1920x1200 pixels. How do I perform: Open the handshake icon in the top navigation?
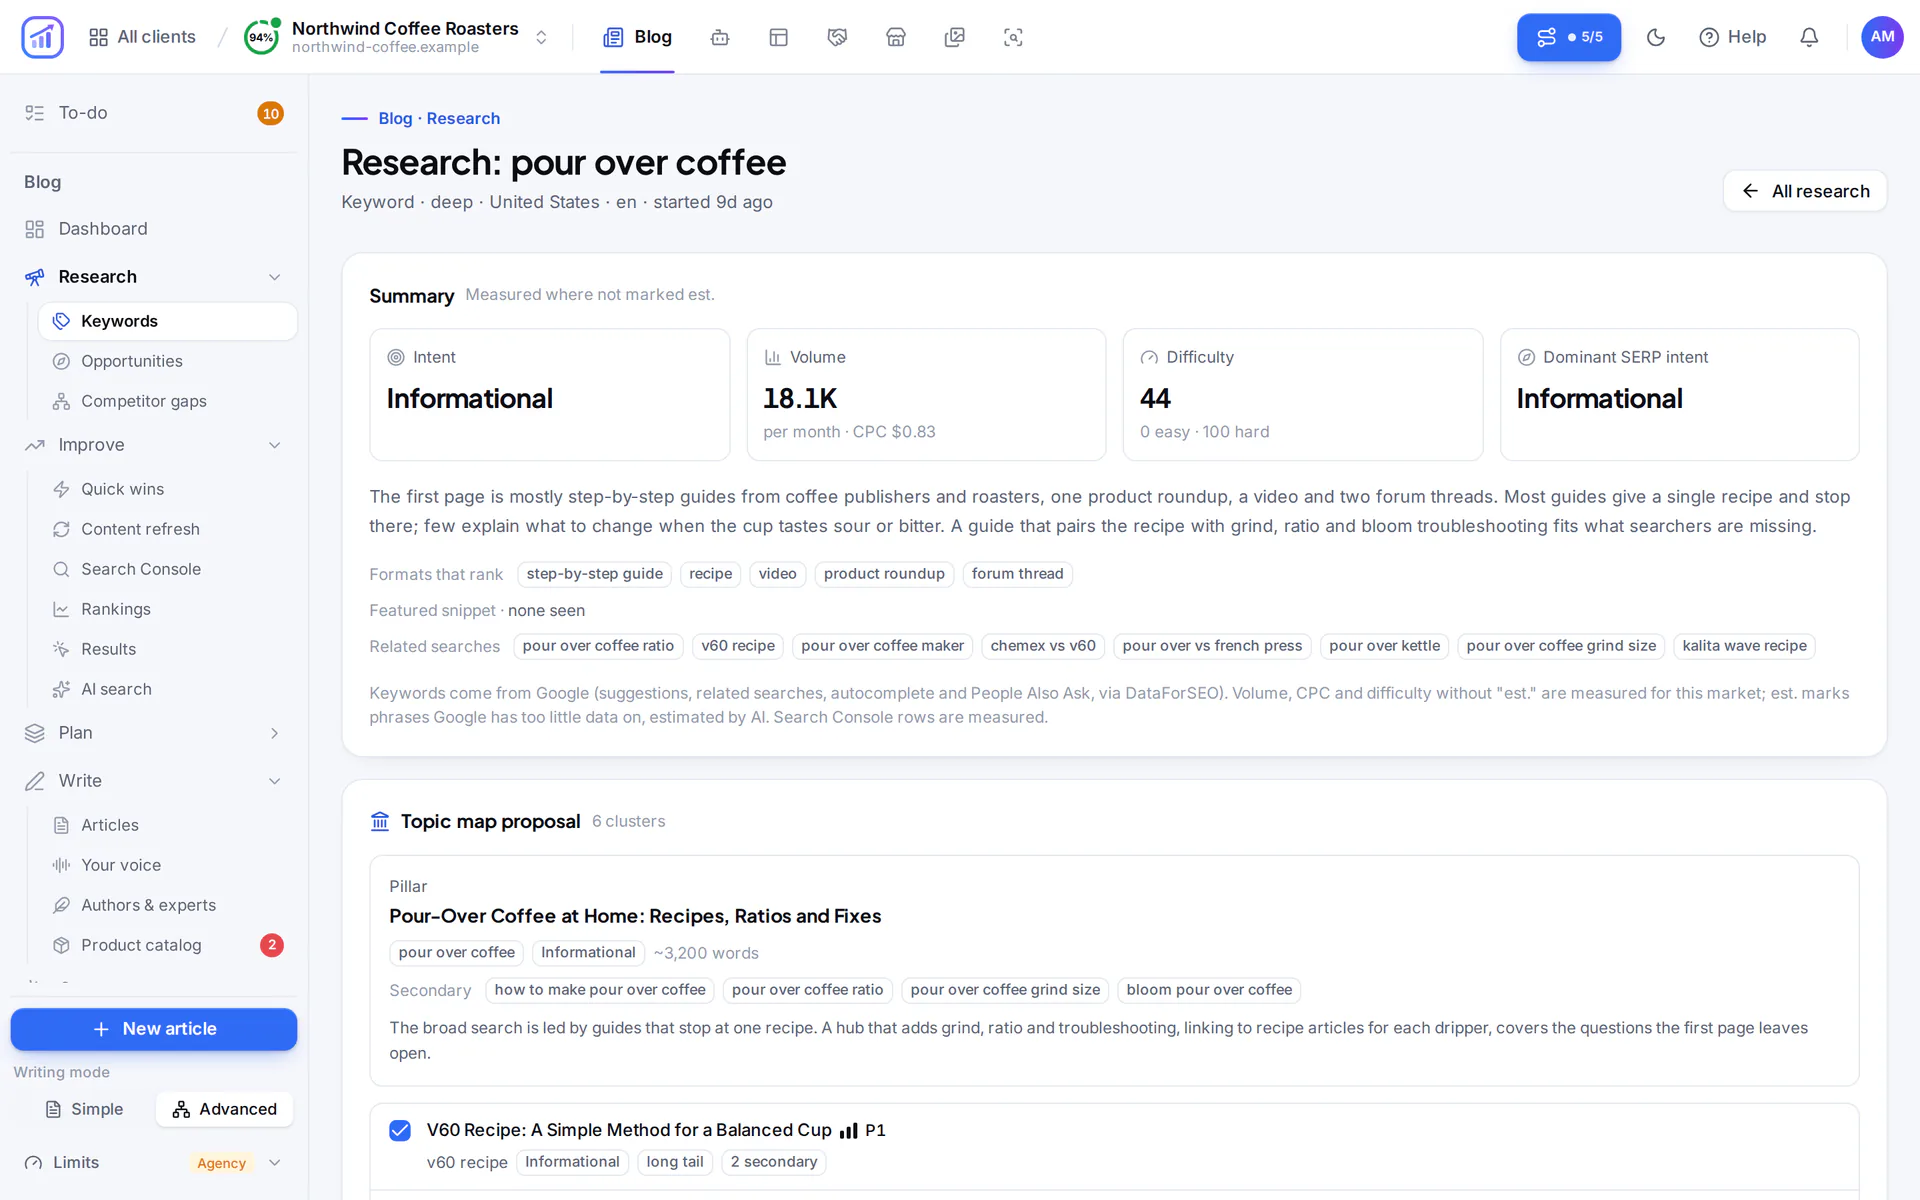pos(837,37)
